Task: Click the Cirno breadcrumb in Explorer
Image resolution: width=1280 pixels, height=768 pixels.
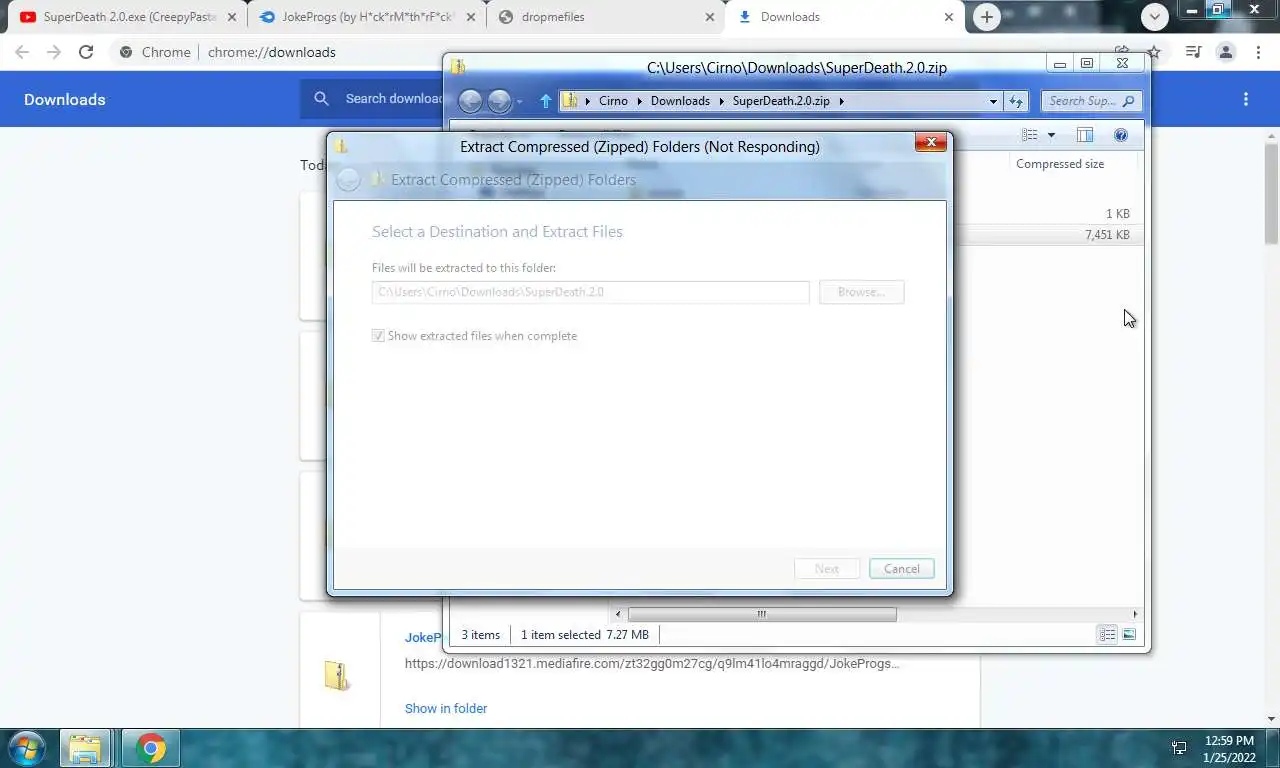Action: coord(613,101)
